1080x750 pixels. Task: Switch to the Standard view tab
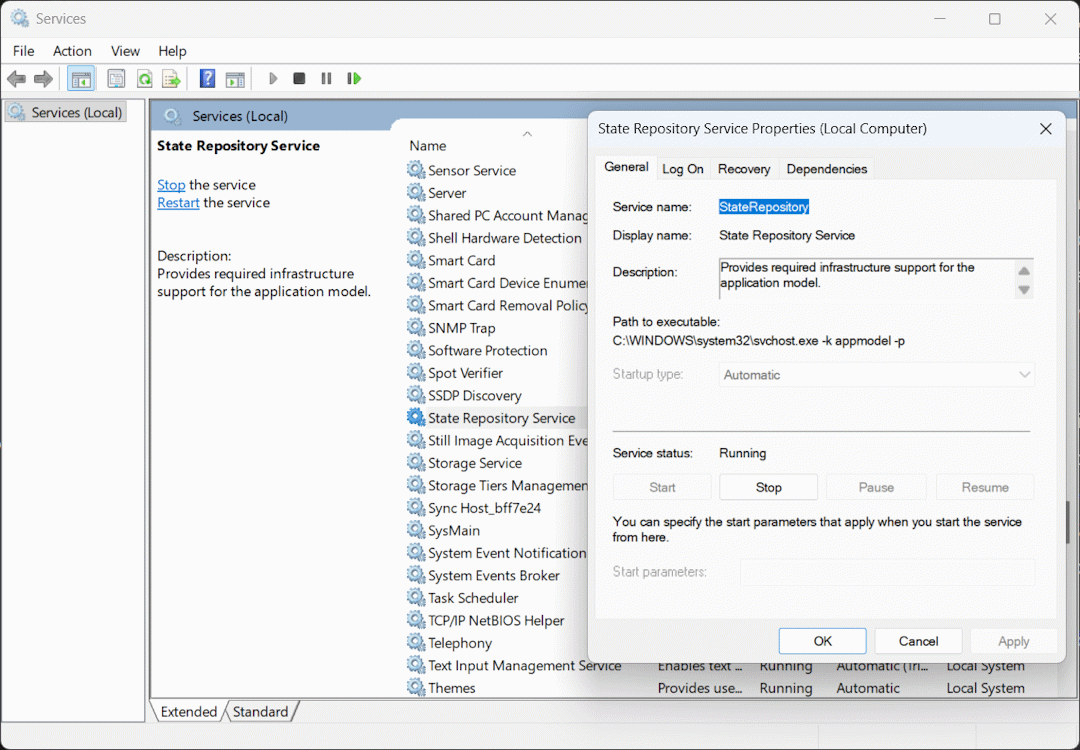260,712
